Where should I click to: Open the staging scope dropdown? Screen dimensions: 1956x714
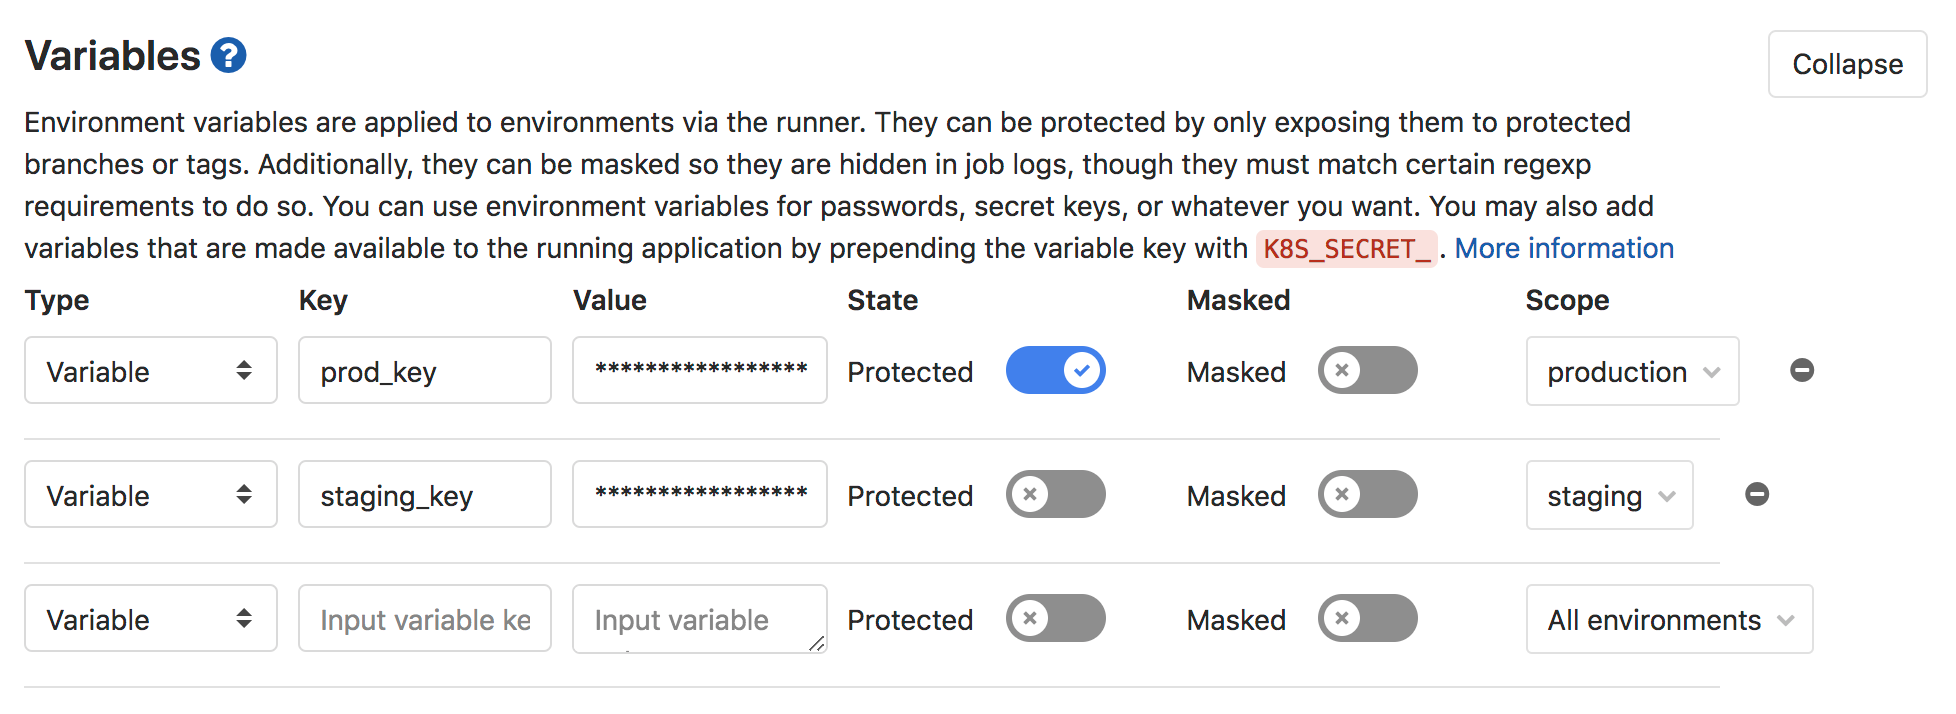[x=1608, y=494]
